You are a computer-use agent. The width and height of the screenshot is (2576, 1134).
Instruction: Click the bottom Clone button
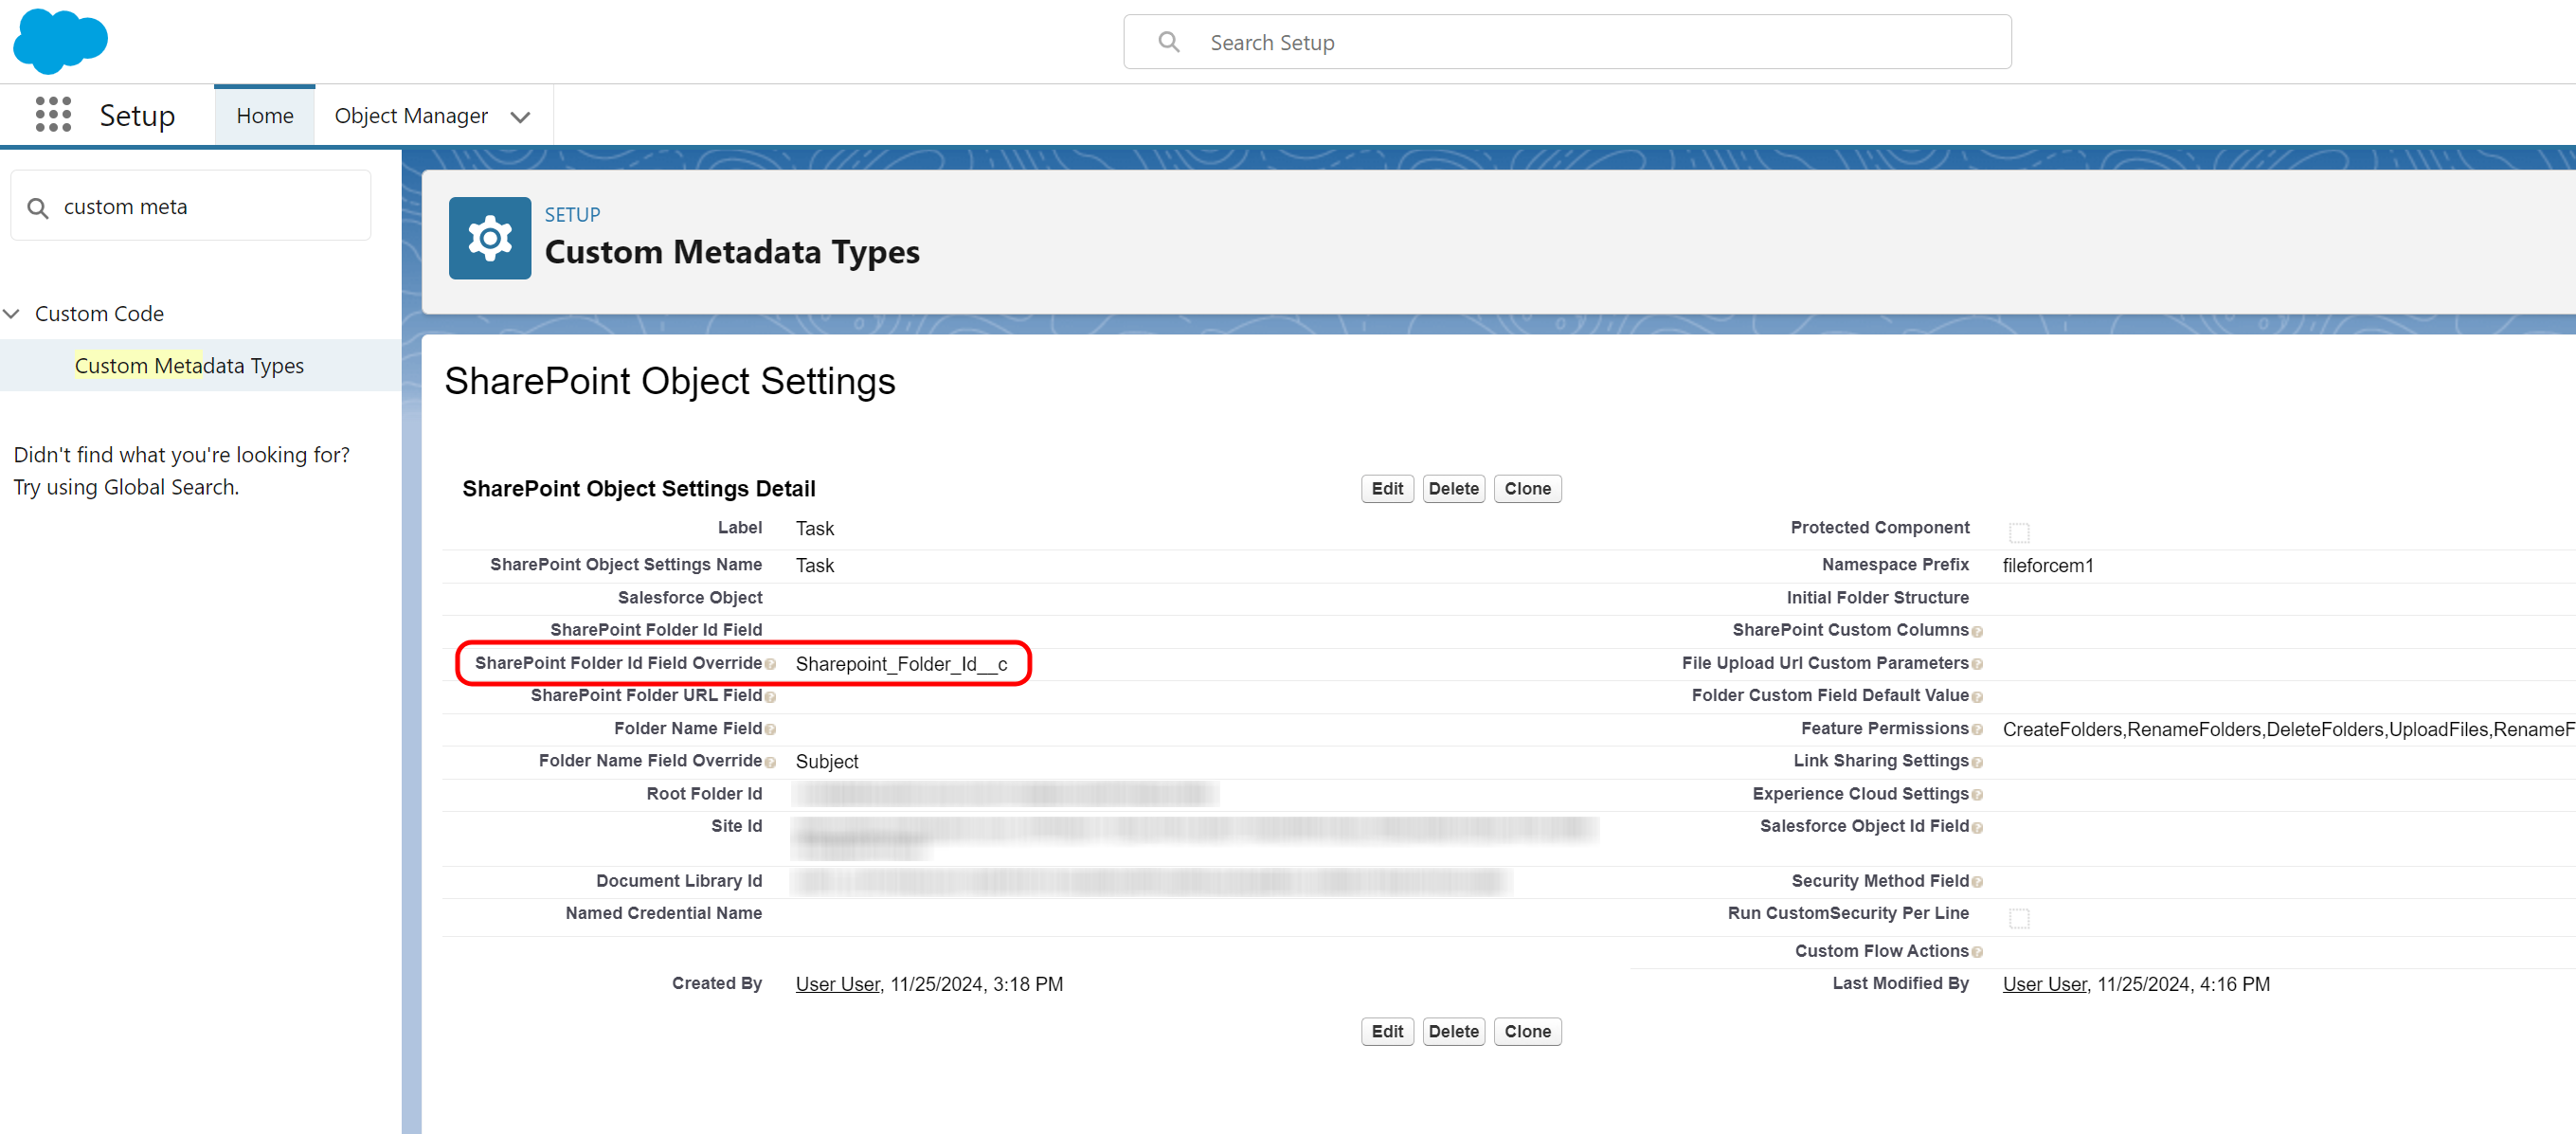(1527, 1031)
